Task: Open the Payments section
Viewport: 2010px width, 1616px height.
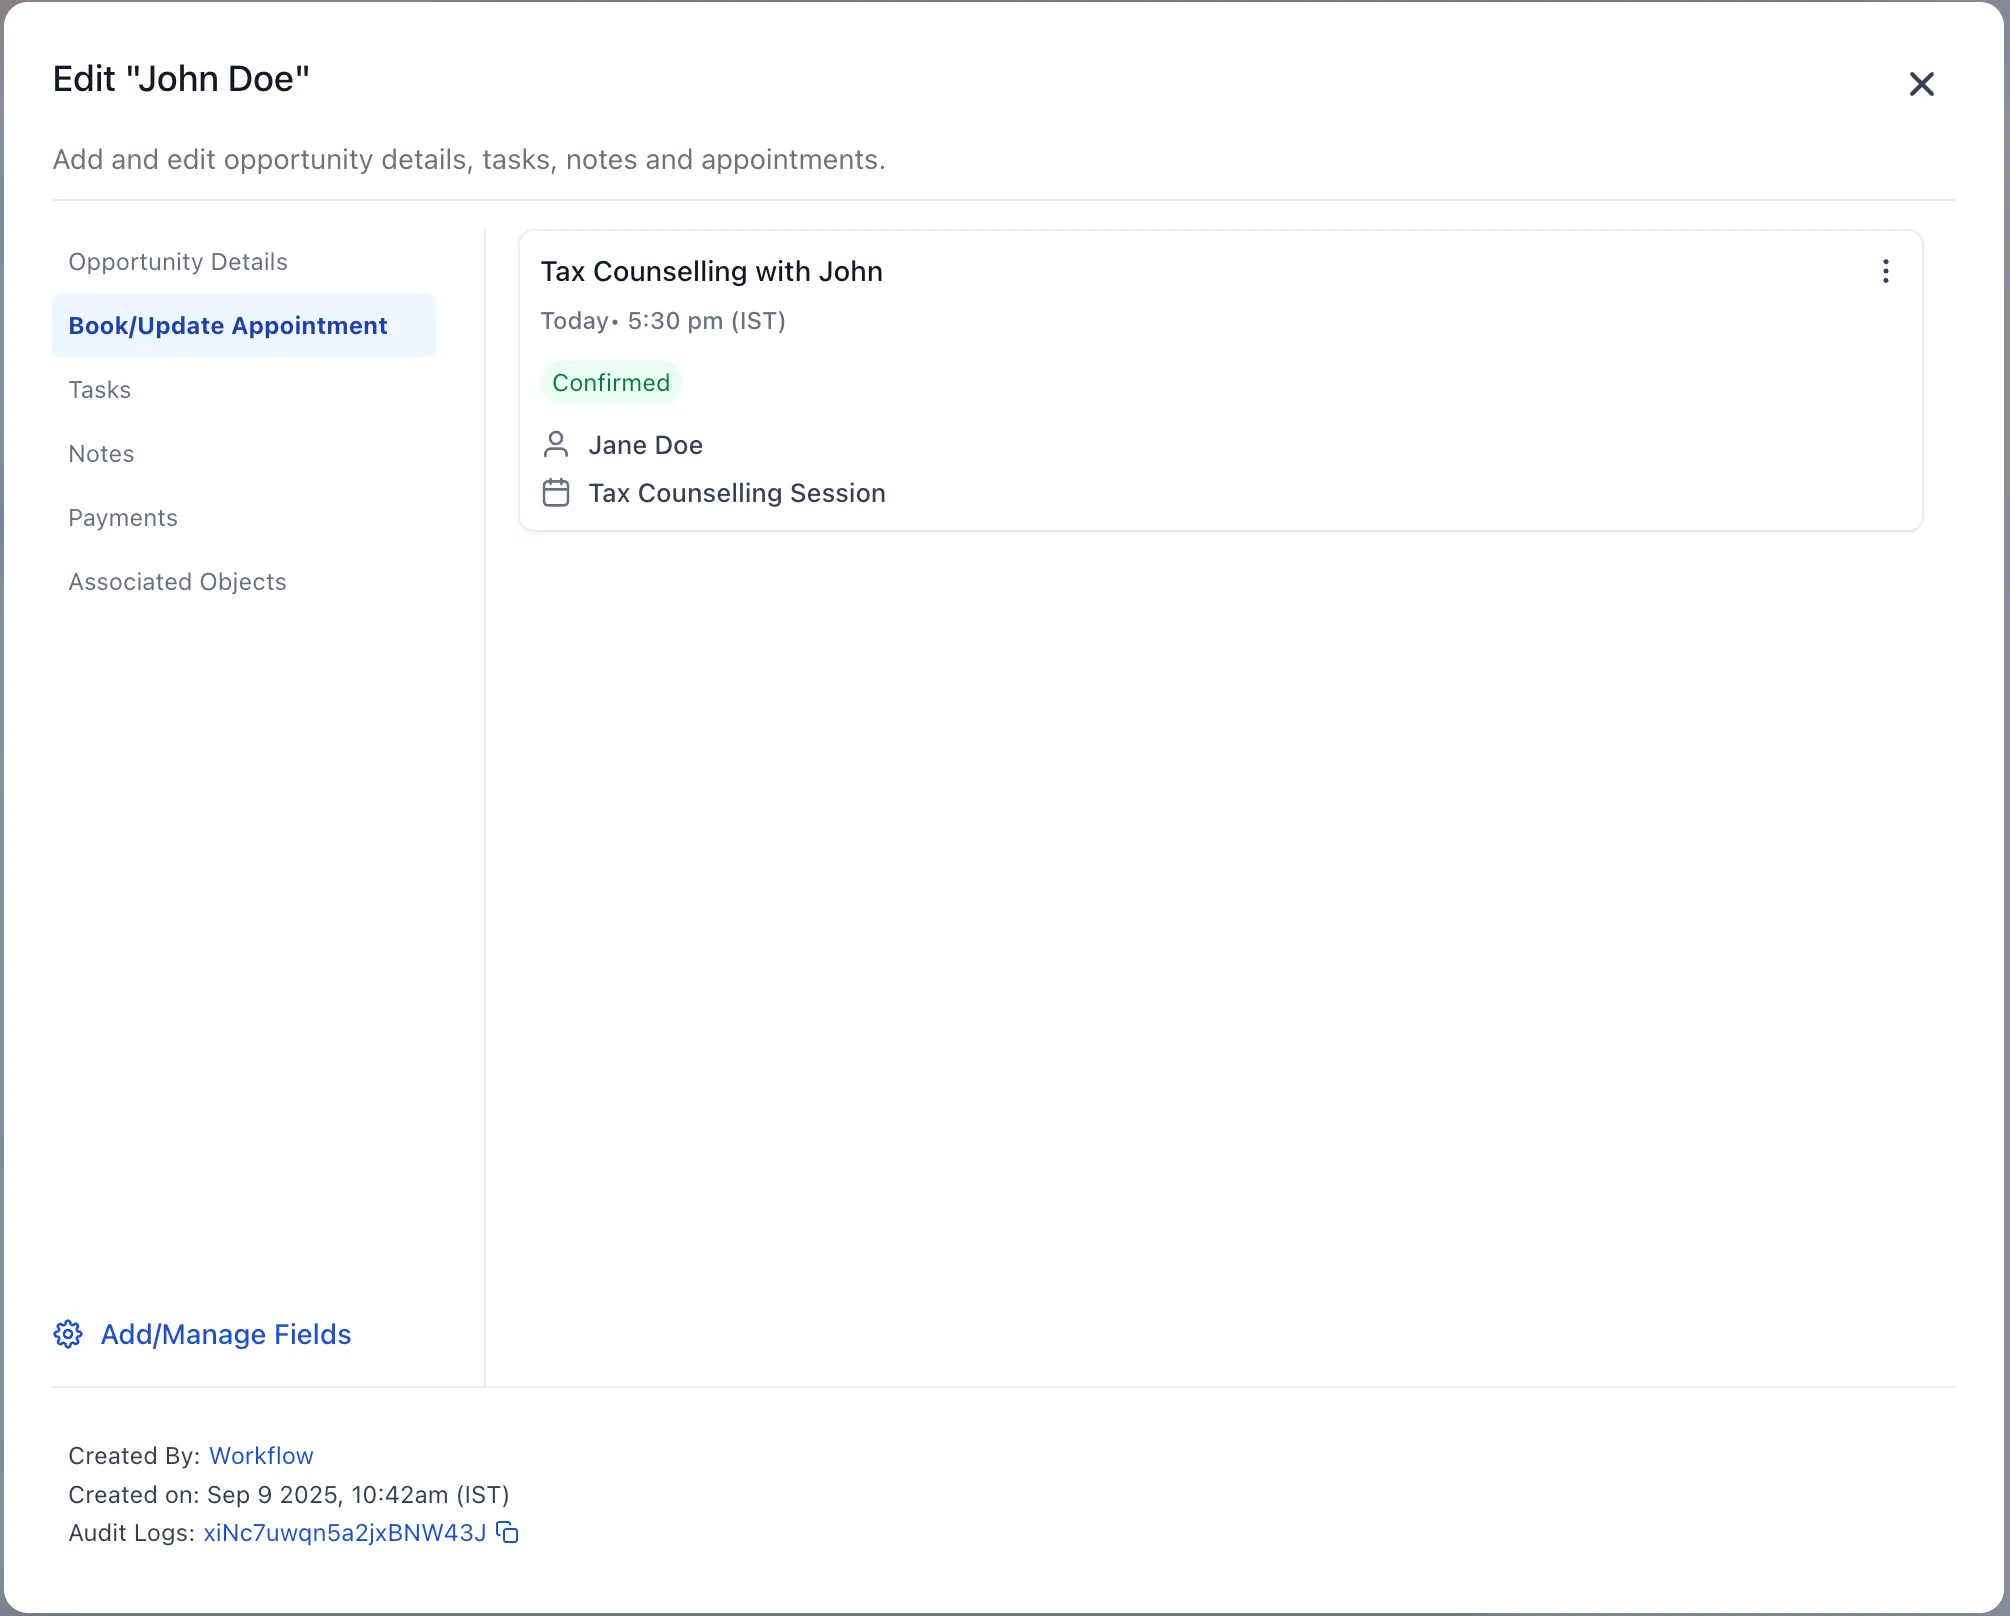Action: pyautogui.click(x=123, y=517)
